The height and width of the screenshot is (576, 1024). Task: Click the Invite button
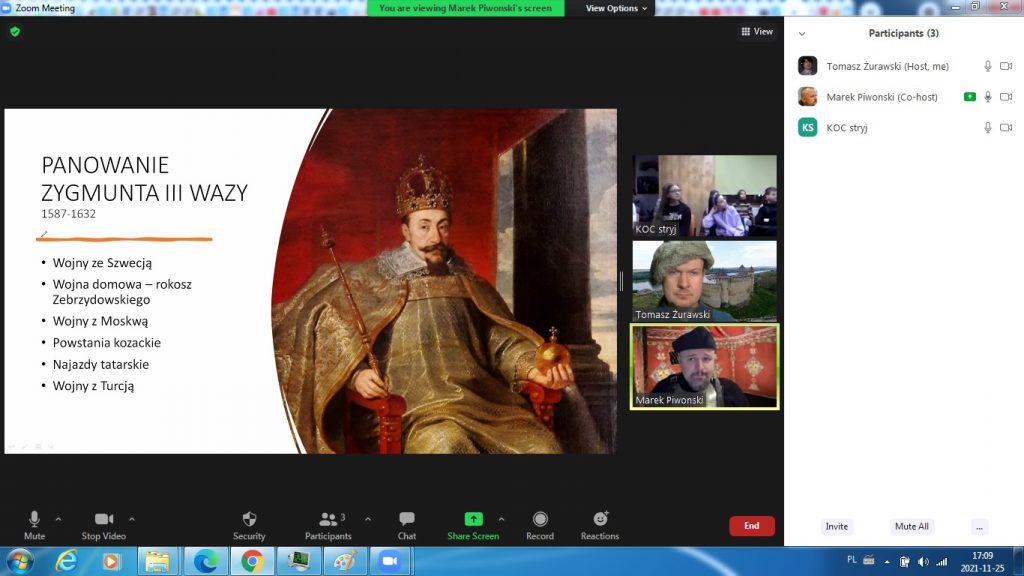click(837, 527)
